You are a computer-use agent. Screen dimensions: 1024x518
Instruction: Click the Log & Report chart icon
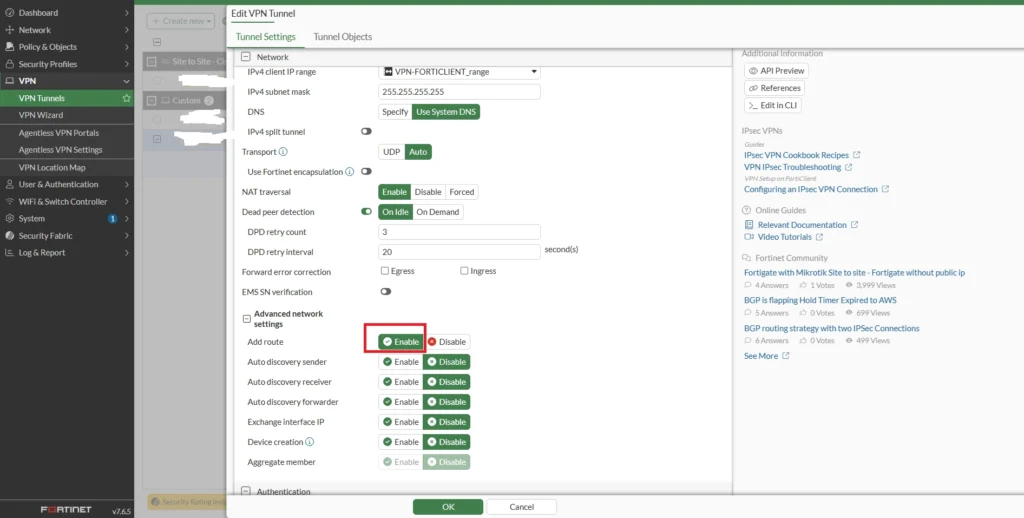click(10, 253)
